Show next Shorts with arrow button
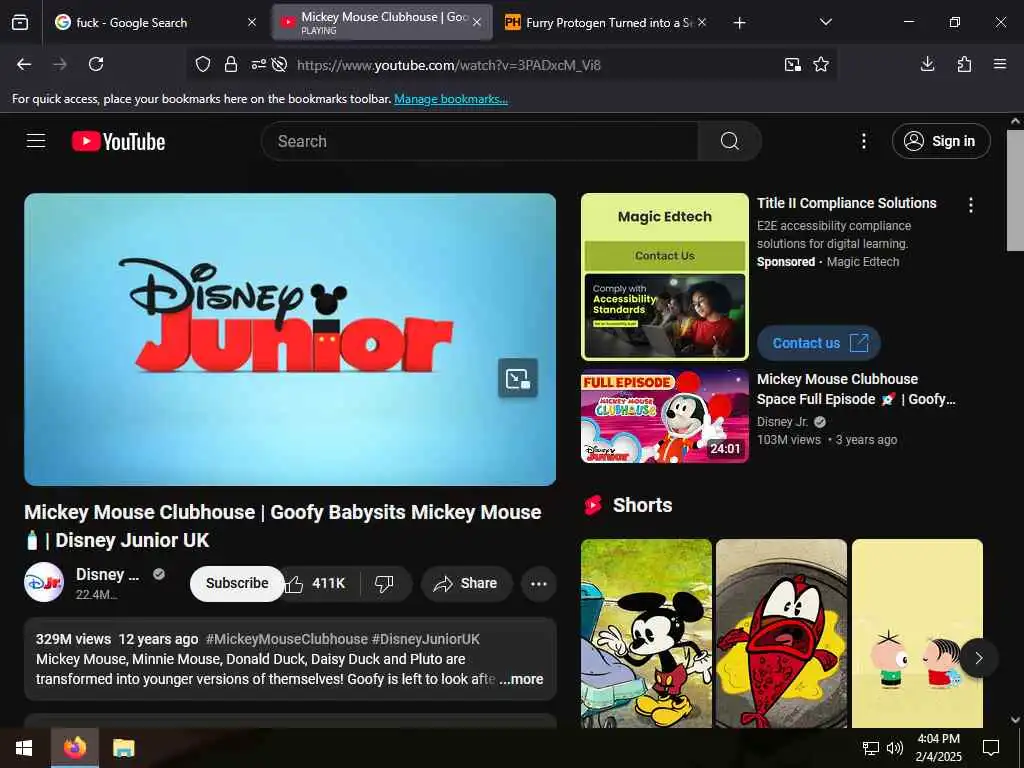This screenshot has height=768, width=1024. pos(978,658)
